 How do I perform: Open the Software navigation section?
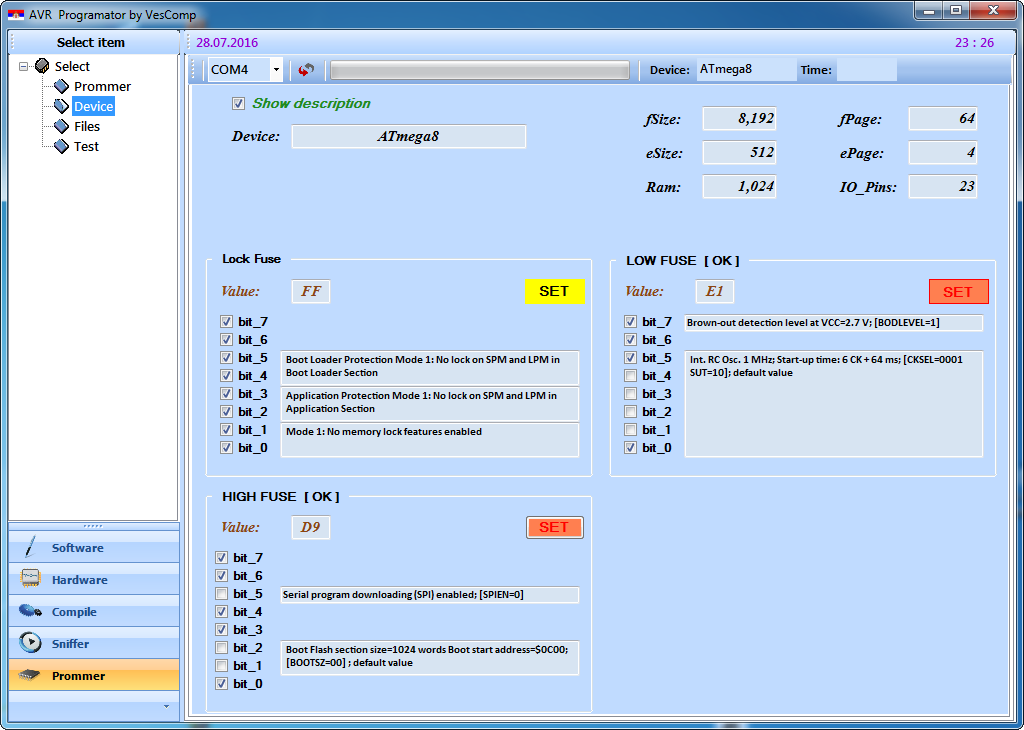[94, 547]
